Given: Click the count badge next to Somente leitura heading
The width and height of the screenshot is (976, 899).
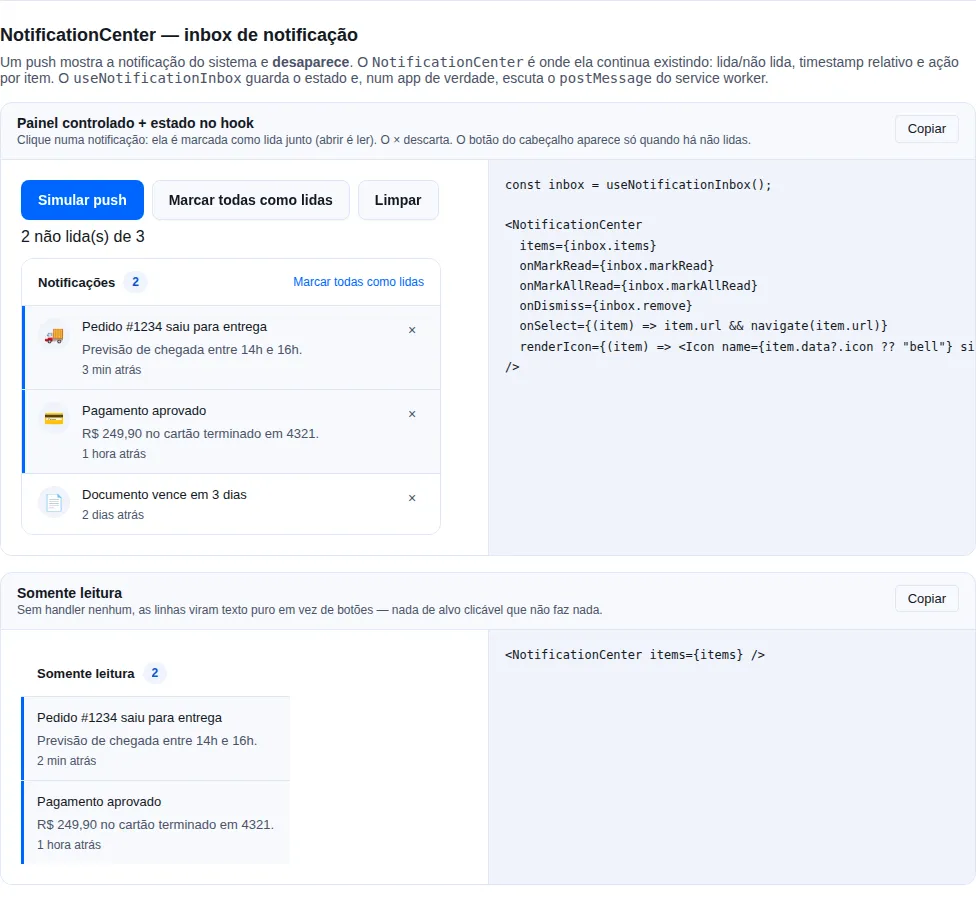Looking at the screenshot, I should pos(155,673).
